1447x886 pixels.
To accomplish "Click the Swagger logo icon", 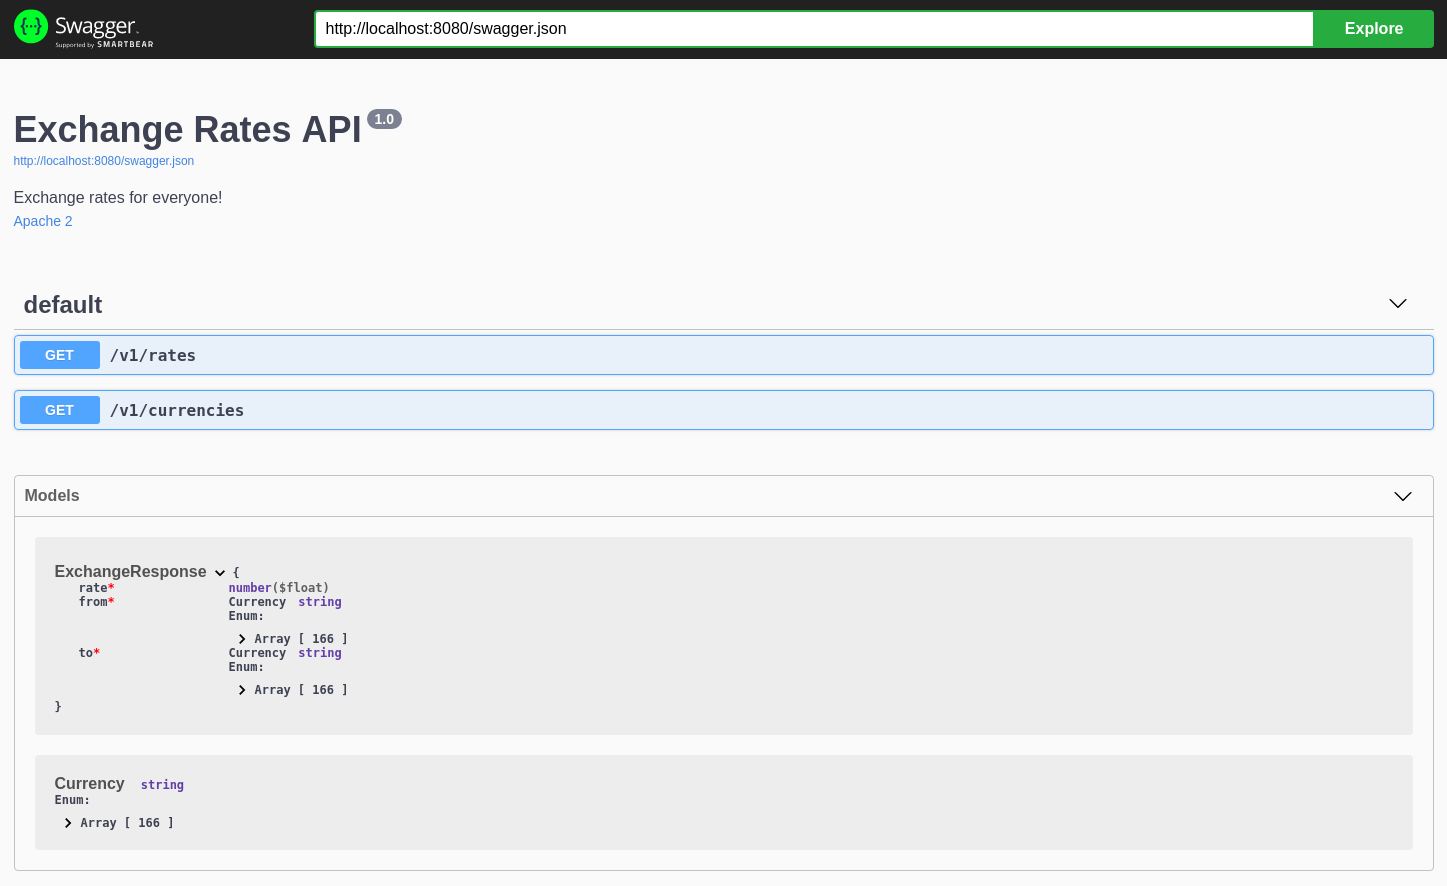I will coord(31,27).
